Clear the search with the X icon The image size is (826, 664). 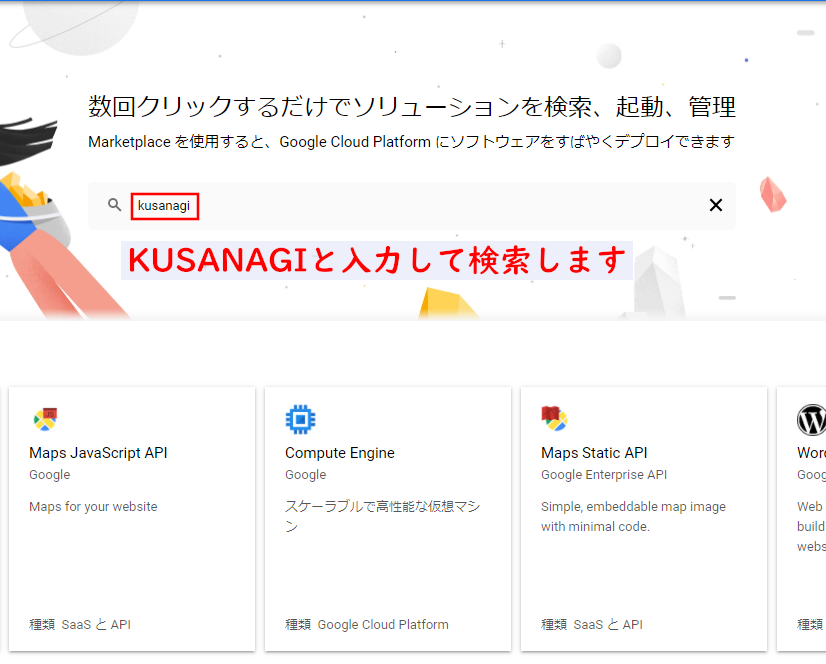click(x=715, y=205)
